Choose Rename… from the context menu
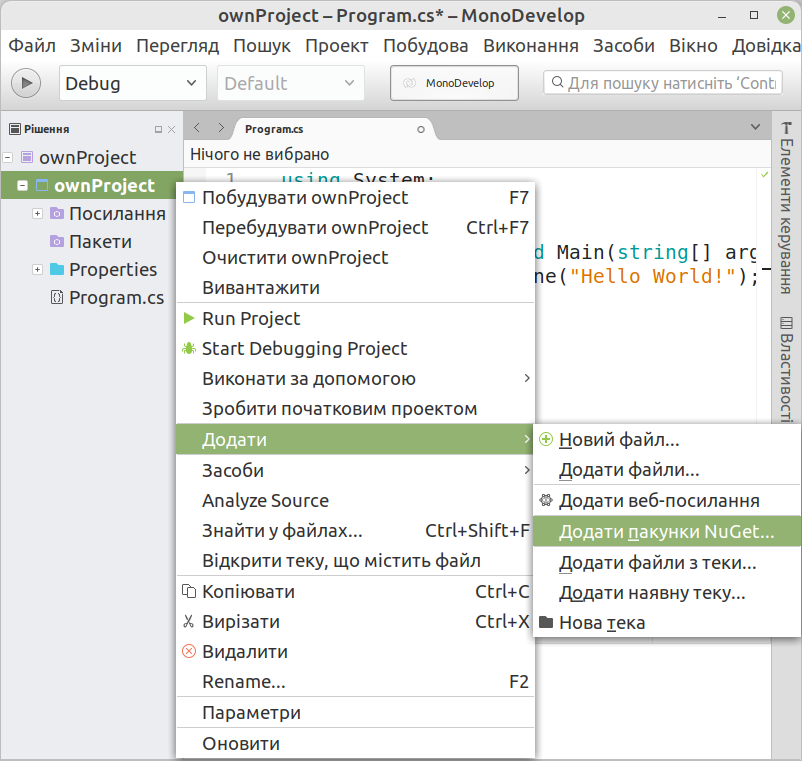 pyautogui.click(x=355, y=682)
